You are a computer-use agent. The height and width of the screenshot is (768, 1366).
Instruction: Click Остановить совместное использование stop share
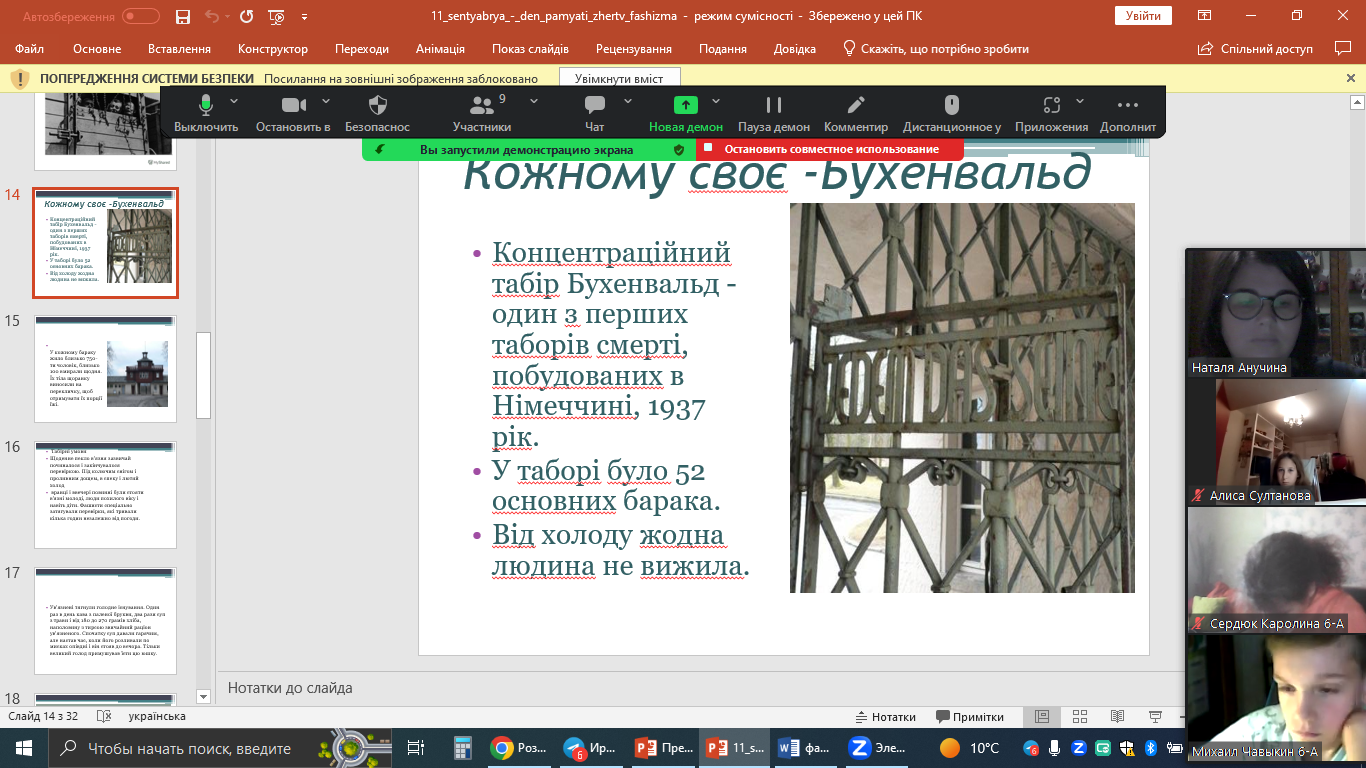click(x=830, y=149)
